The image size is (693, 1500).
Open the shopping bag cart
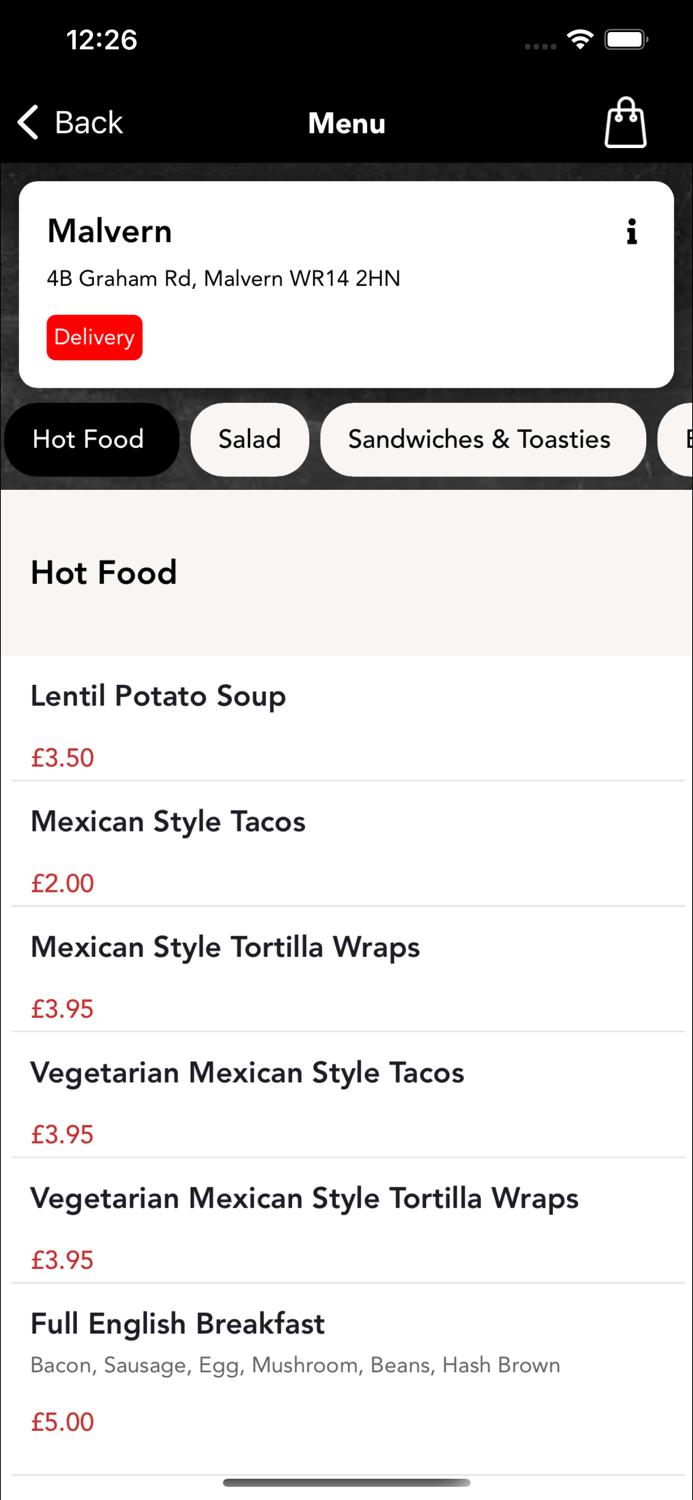[x=625, y=123]
